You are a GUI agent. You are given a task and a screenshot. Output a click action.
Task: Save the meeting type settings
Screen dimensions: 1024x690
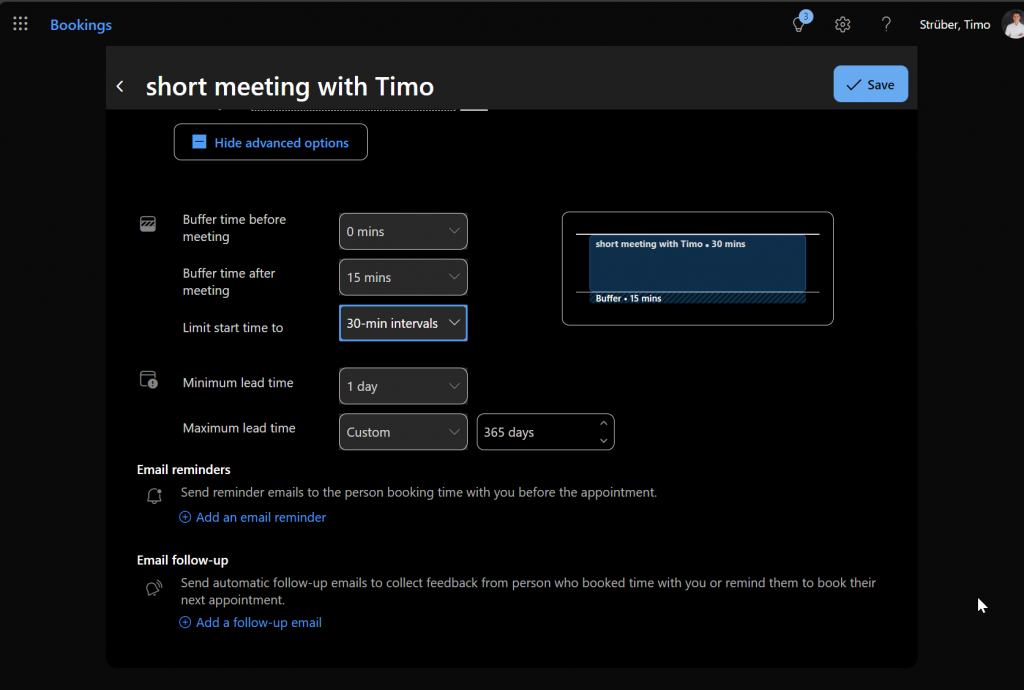(x=870, y=85)
